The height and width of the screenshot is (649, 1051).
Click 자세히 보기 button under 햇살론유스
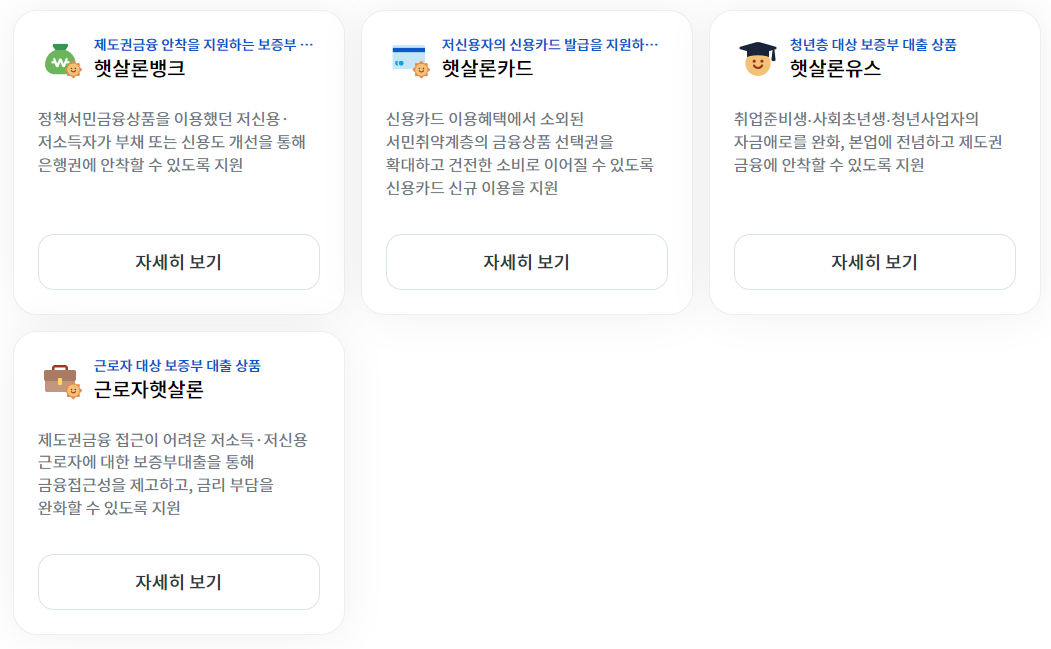tap(875, 261)
